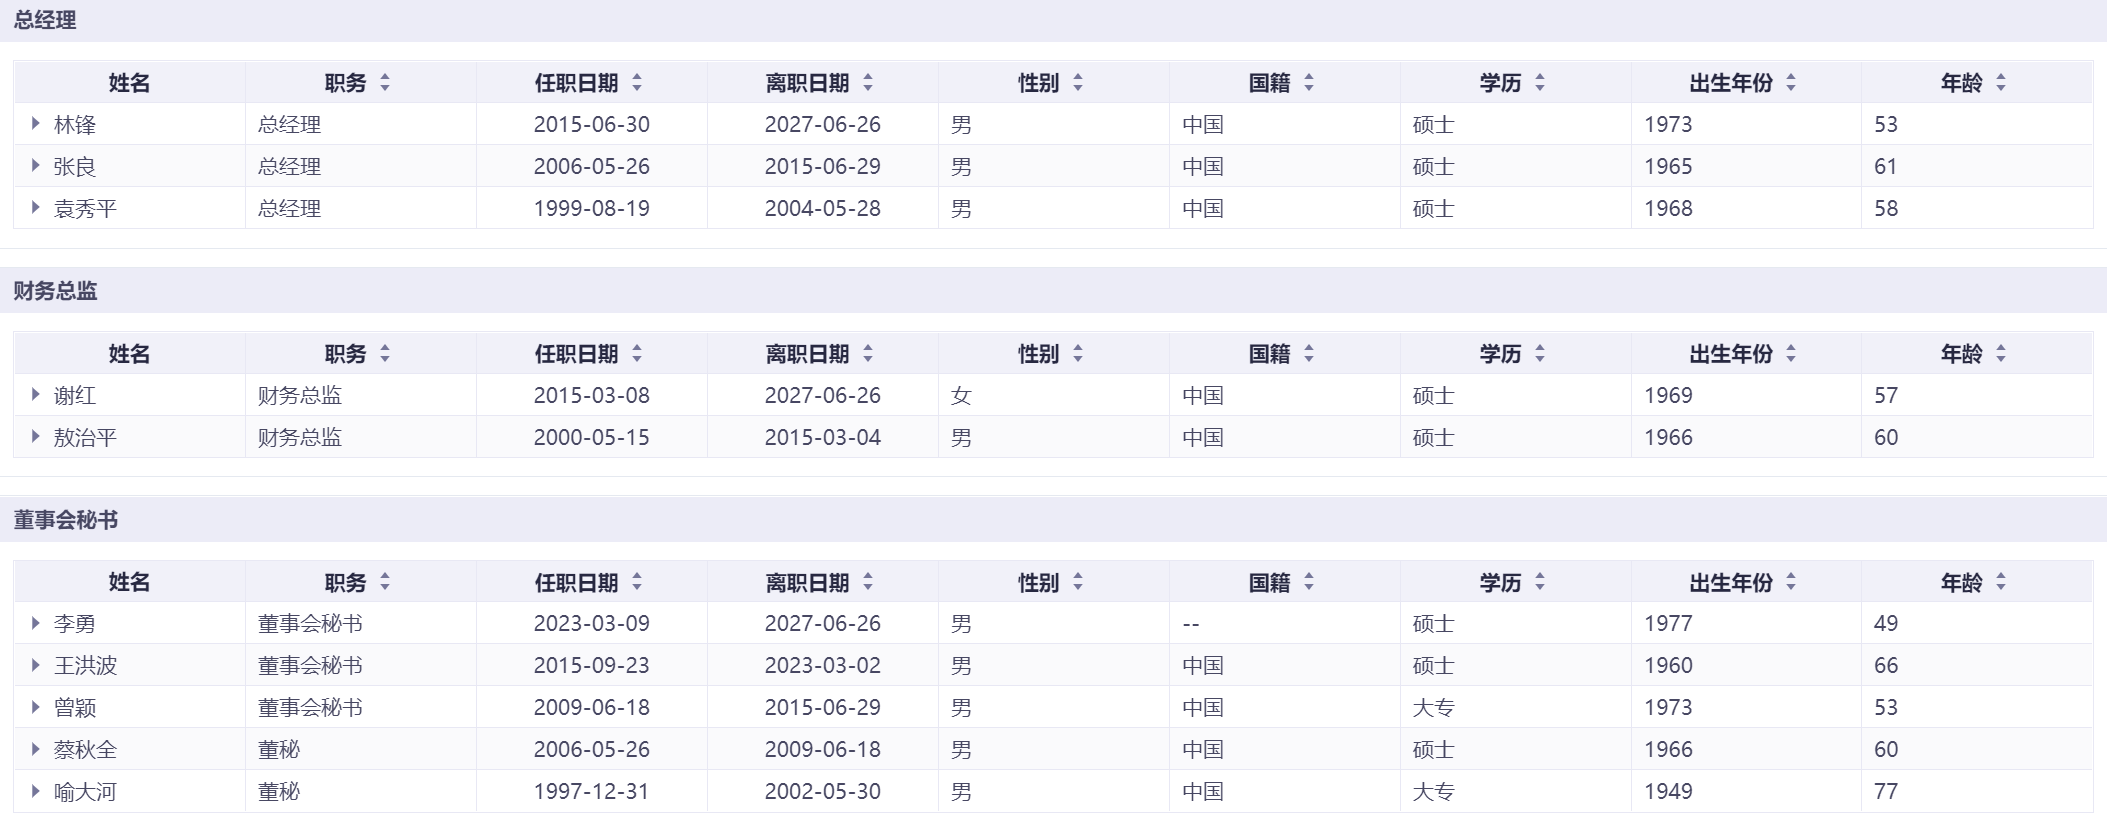This screenshot has width=2107, height=822.
Task: Click the name 袁秀平
Action: click(x=85, y=209)
